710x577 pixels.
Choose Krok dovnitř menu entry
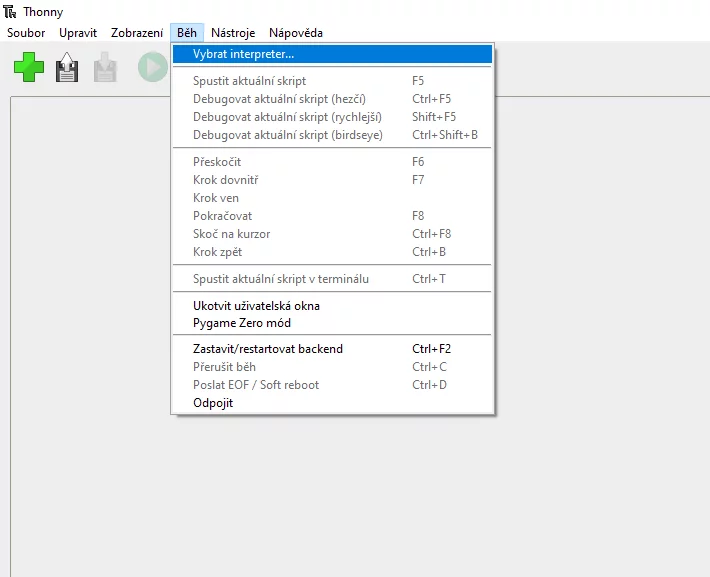click(332, 180)
